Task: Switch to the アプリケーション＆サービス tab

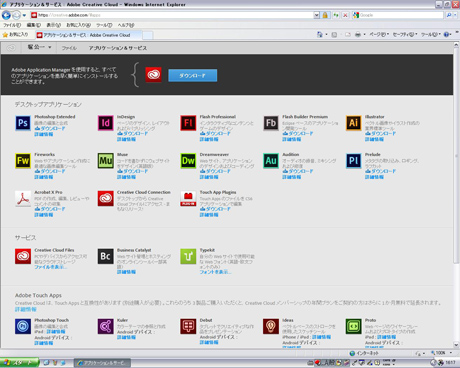Action: (x=118, y=48)
